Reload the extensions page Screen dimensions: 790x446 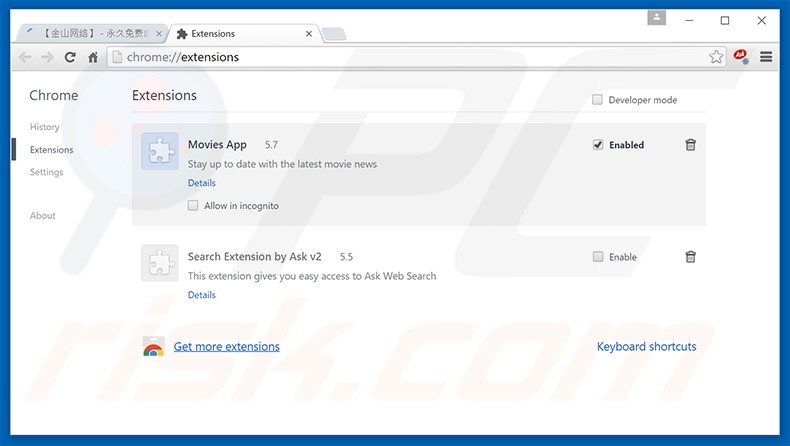pos(70,57)
